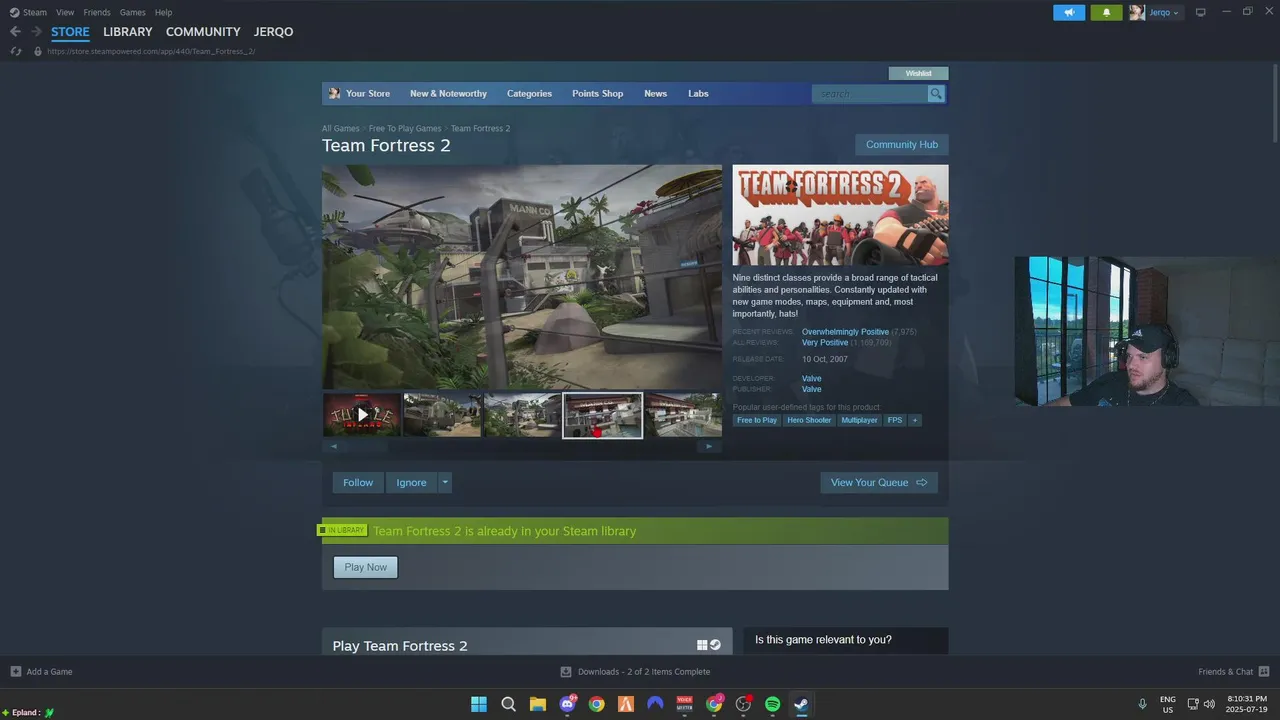Switch to the STORE tab
This screenshot has height=720, width=1280.
pos(70,32)
